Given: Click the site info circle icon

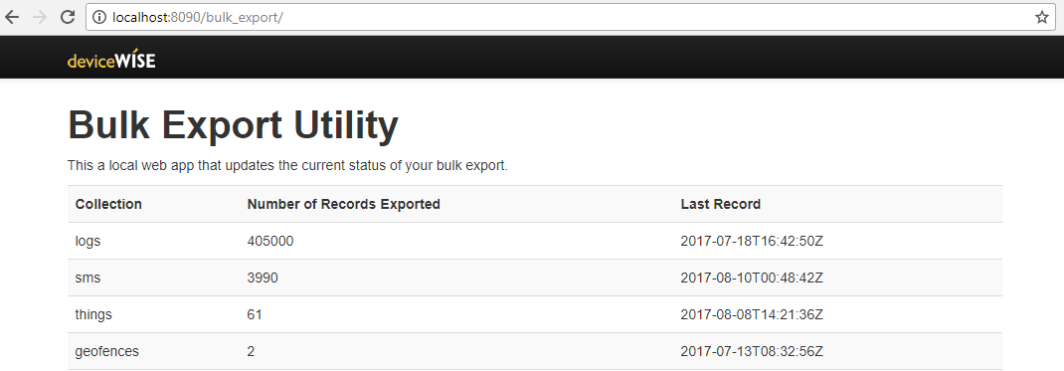Looking at the screenshot, I should coord(99,18).
